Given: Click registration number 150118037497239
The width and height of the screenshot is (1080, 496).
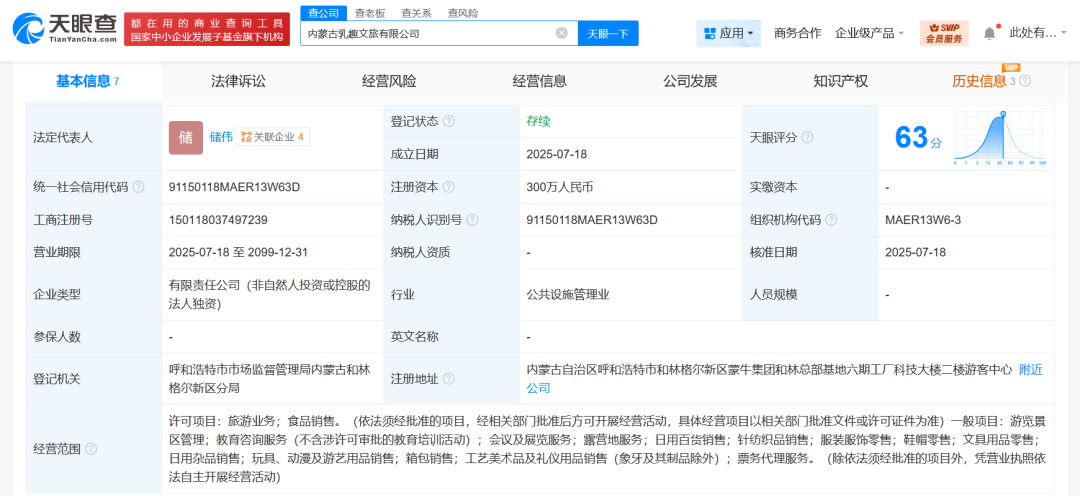Looking at the screenshot, I should coord(218,220).
